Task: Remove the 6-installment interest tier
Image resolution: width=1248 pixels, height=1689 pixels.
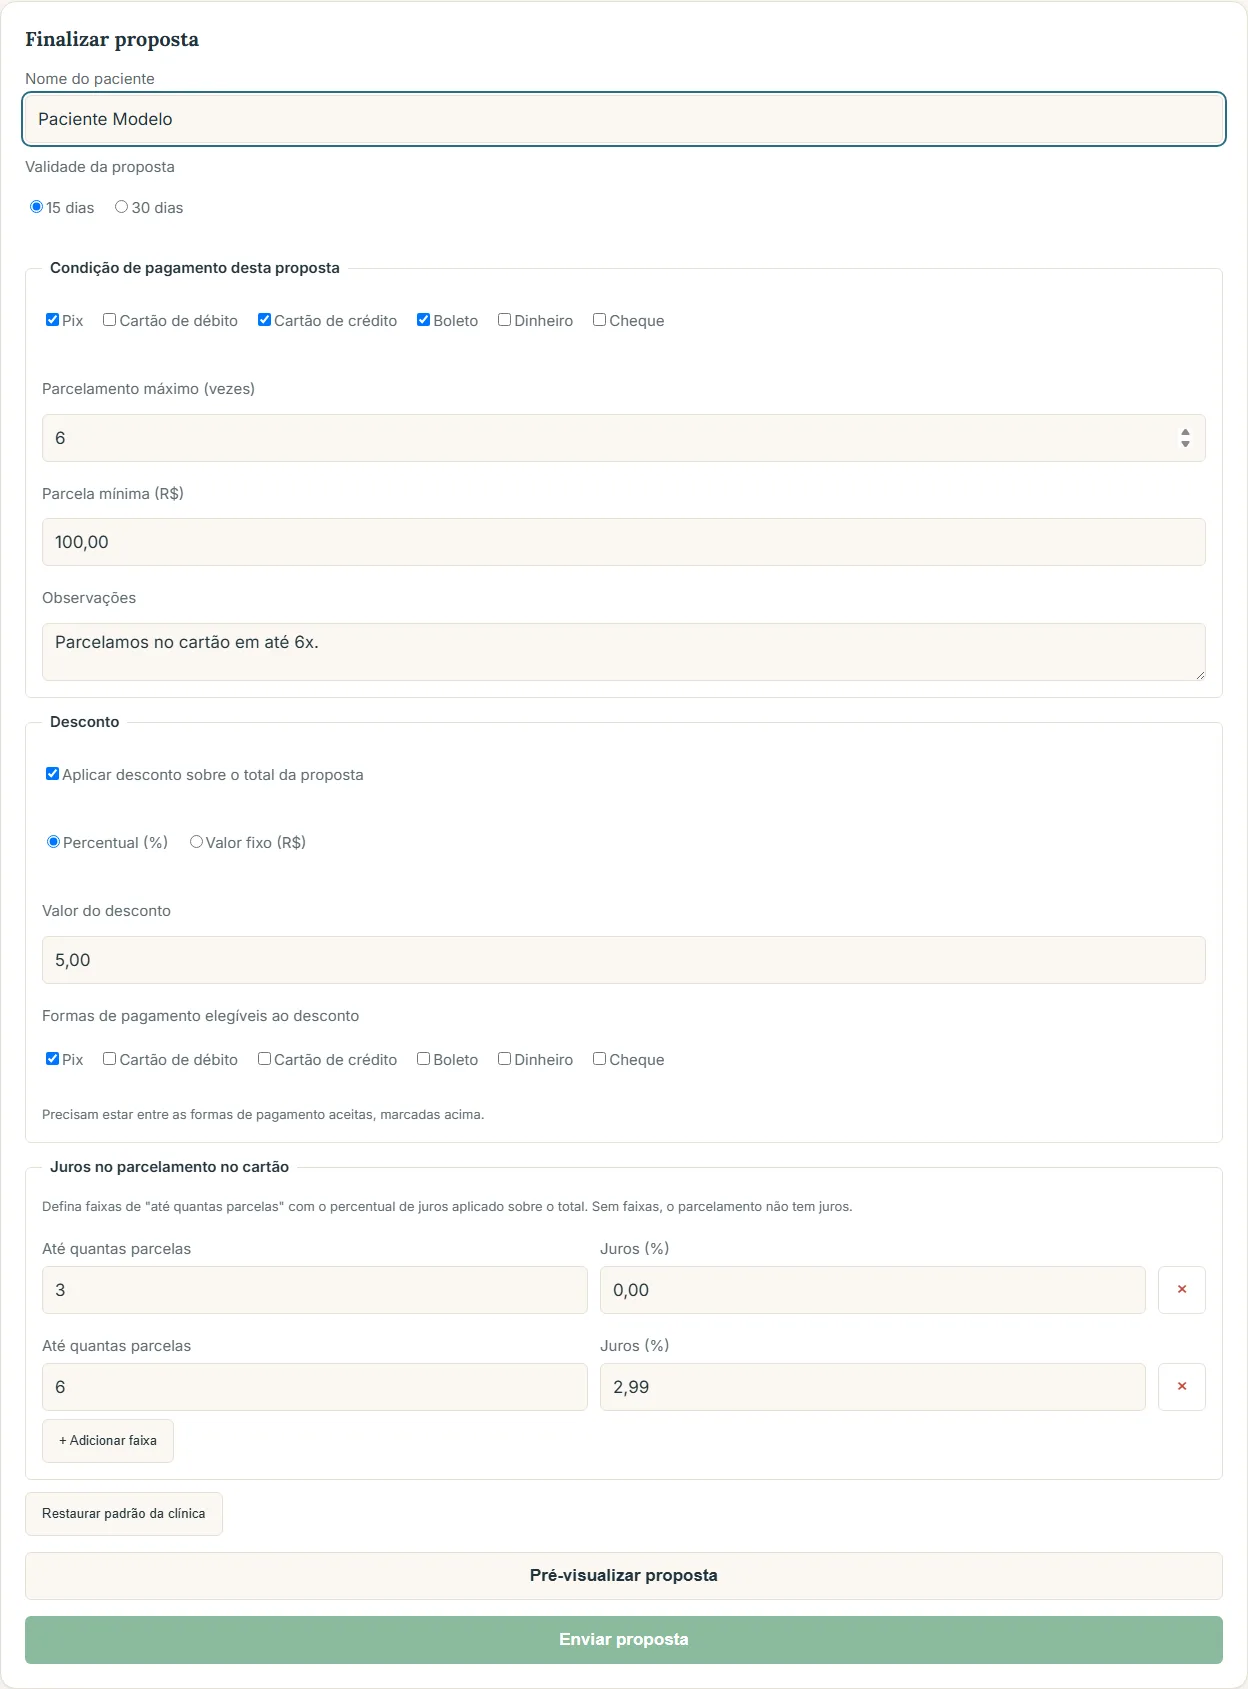Action: tap(1181, 1386)
